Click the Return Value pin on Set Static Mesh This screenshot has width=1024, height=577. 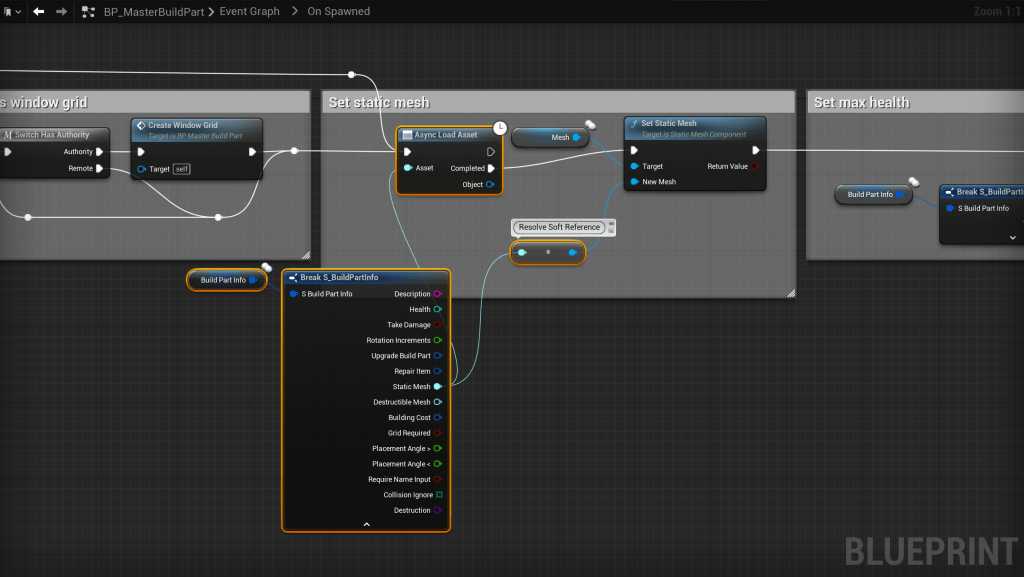tap(755, 167)
